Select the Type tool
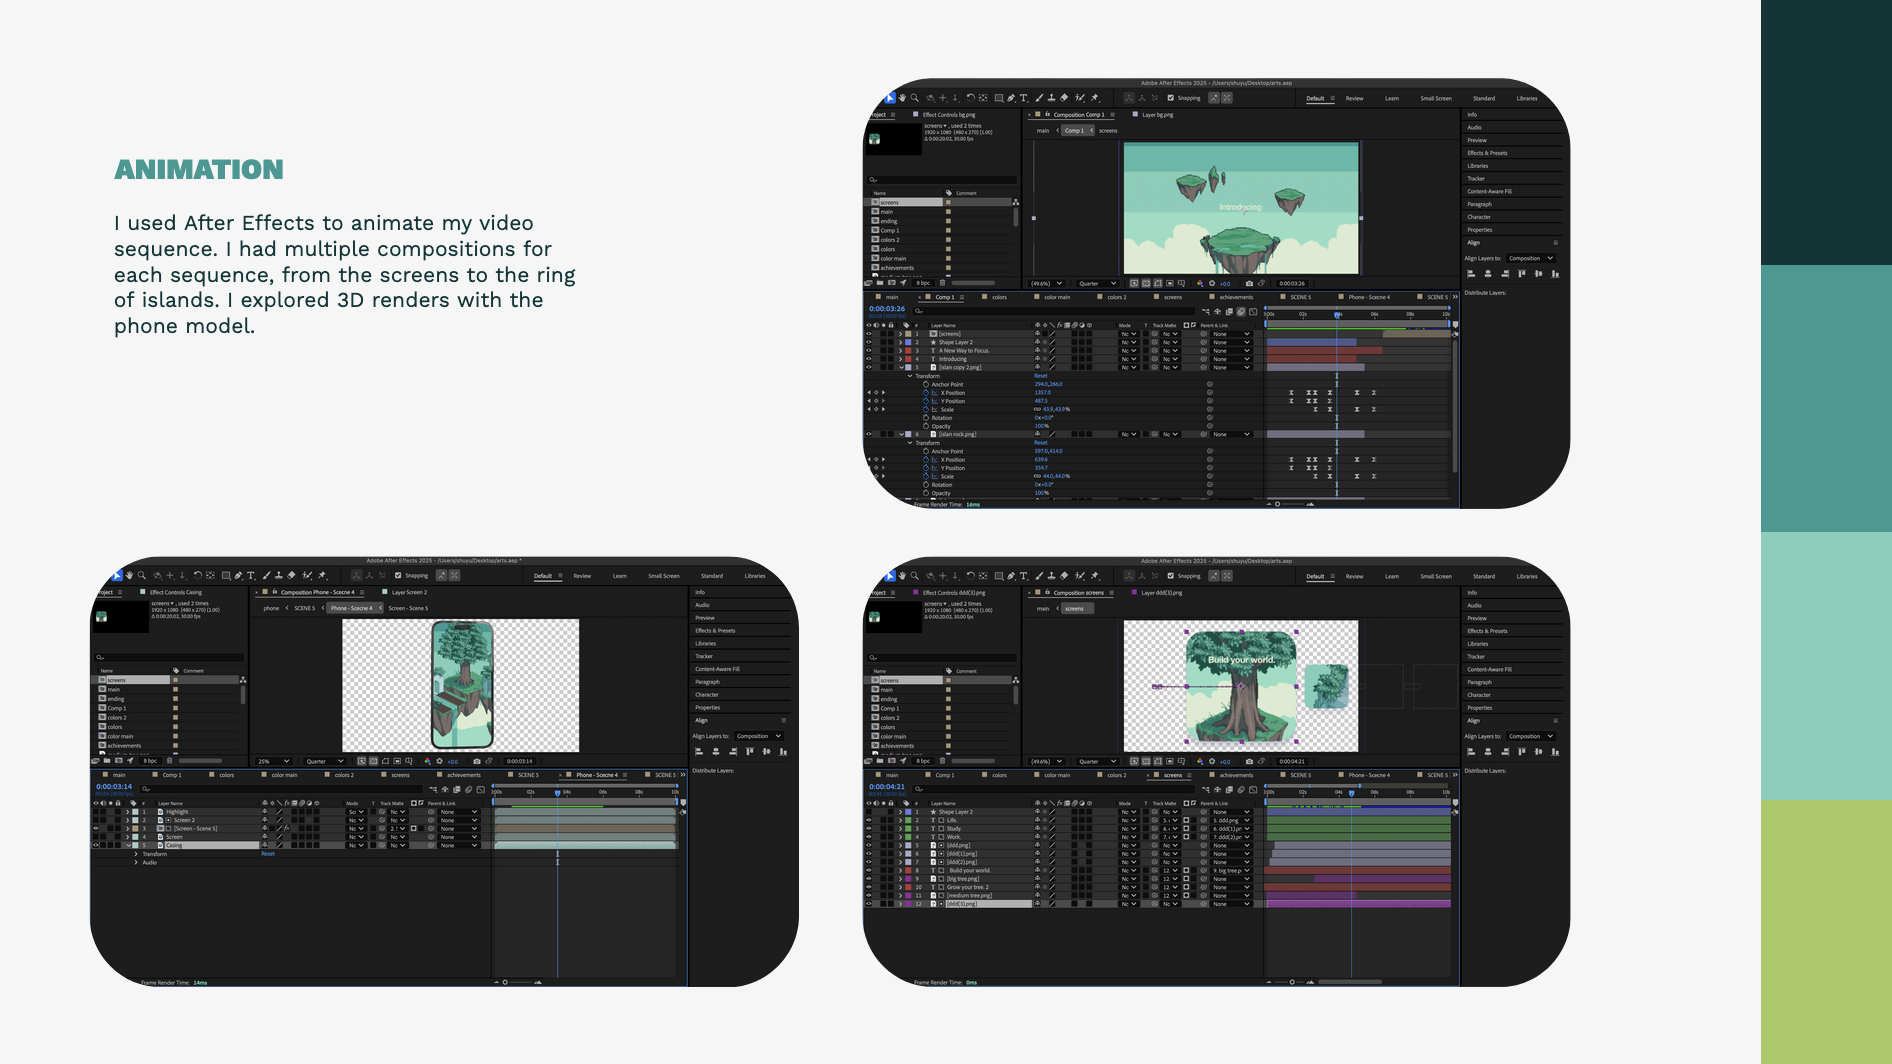The image size is (1892, 1064). [x=1023, y=98]
